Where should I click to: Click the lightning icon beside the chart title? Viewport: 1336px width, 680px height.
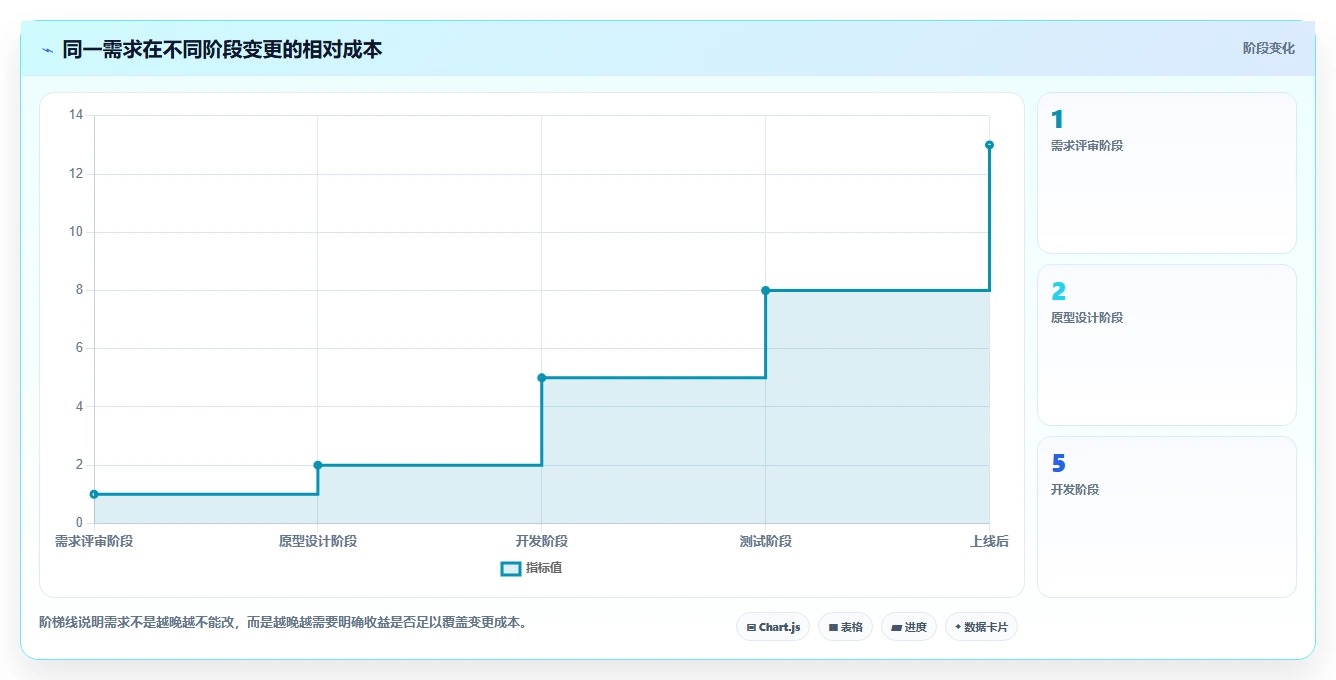[x=47, y=50]
